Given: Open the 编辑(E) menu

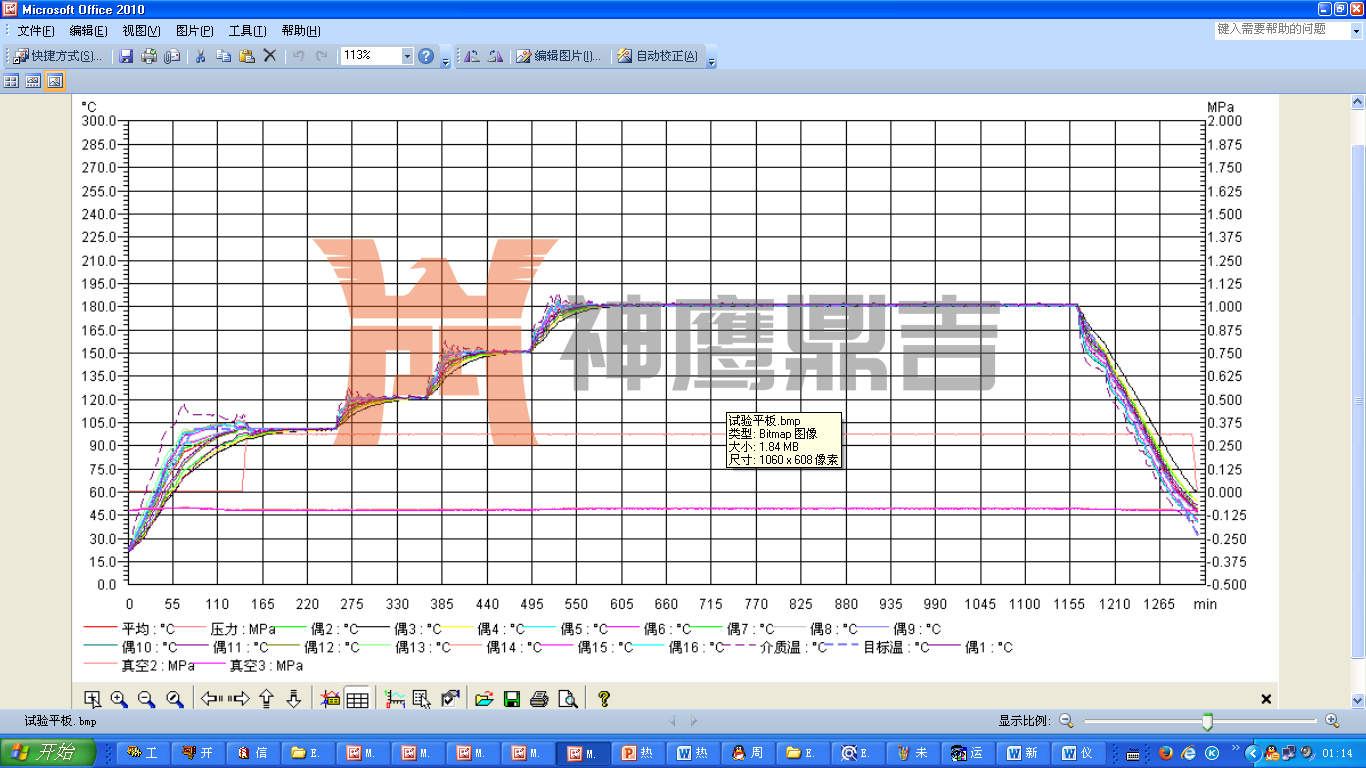Looking at the screenshot, I should [x=88, y=31].
